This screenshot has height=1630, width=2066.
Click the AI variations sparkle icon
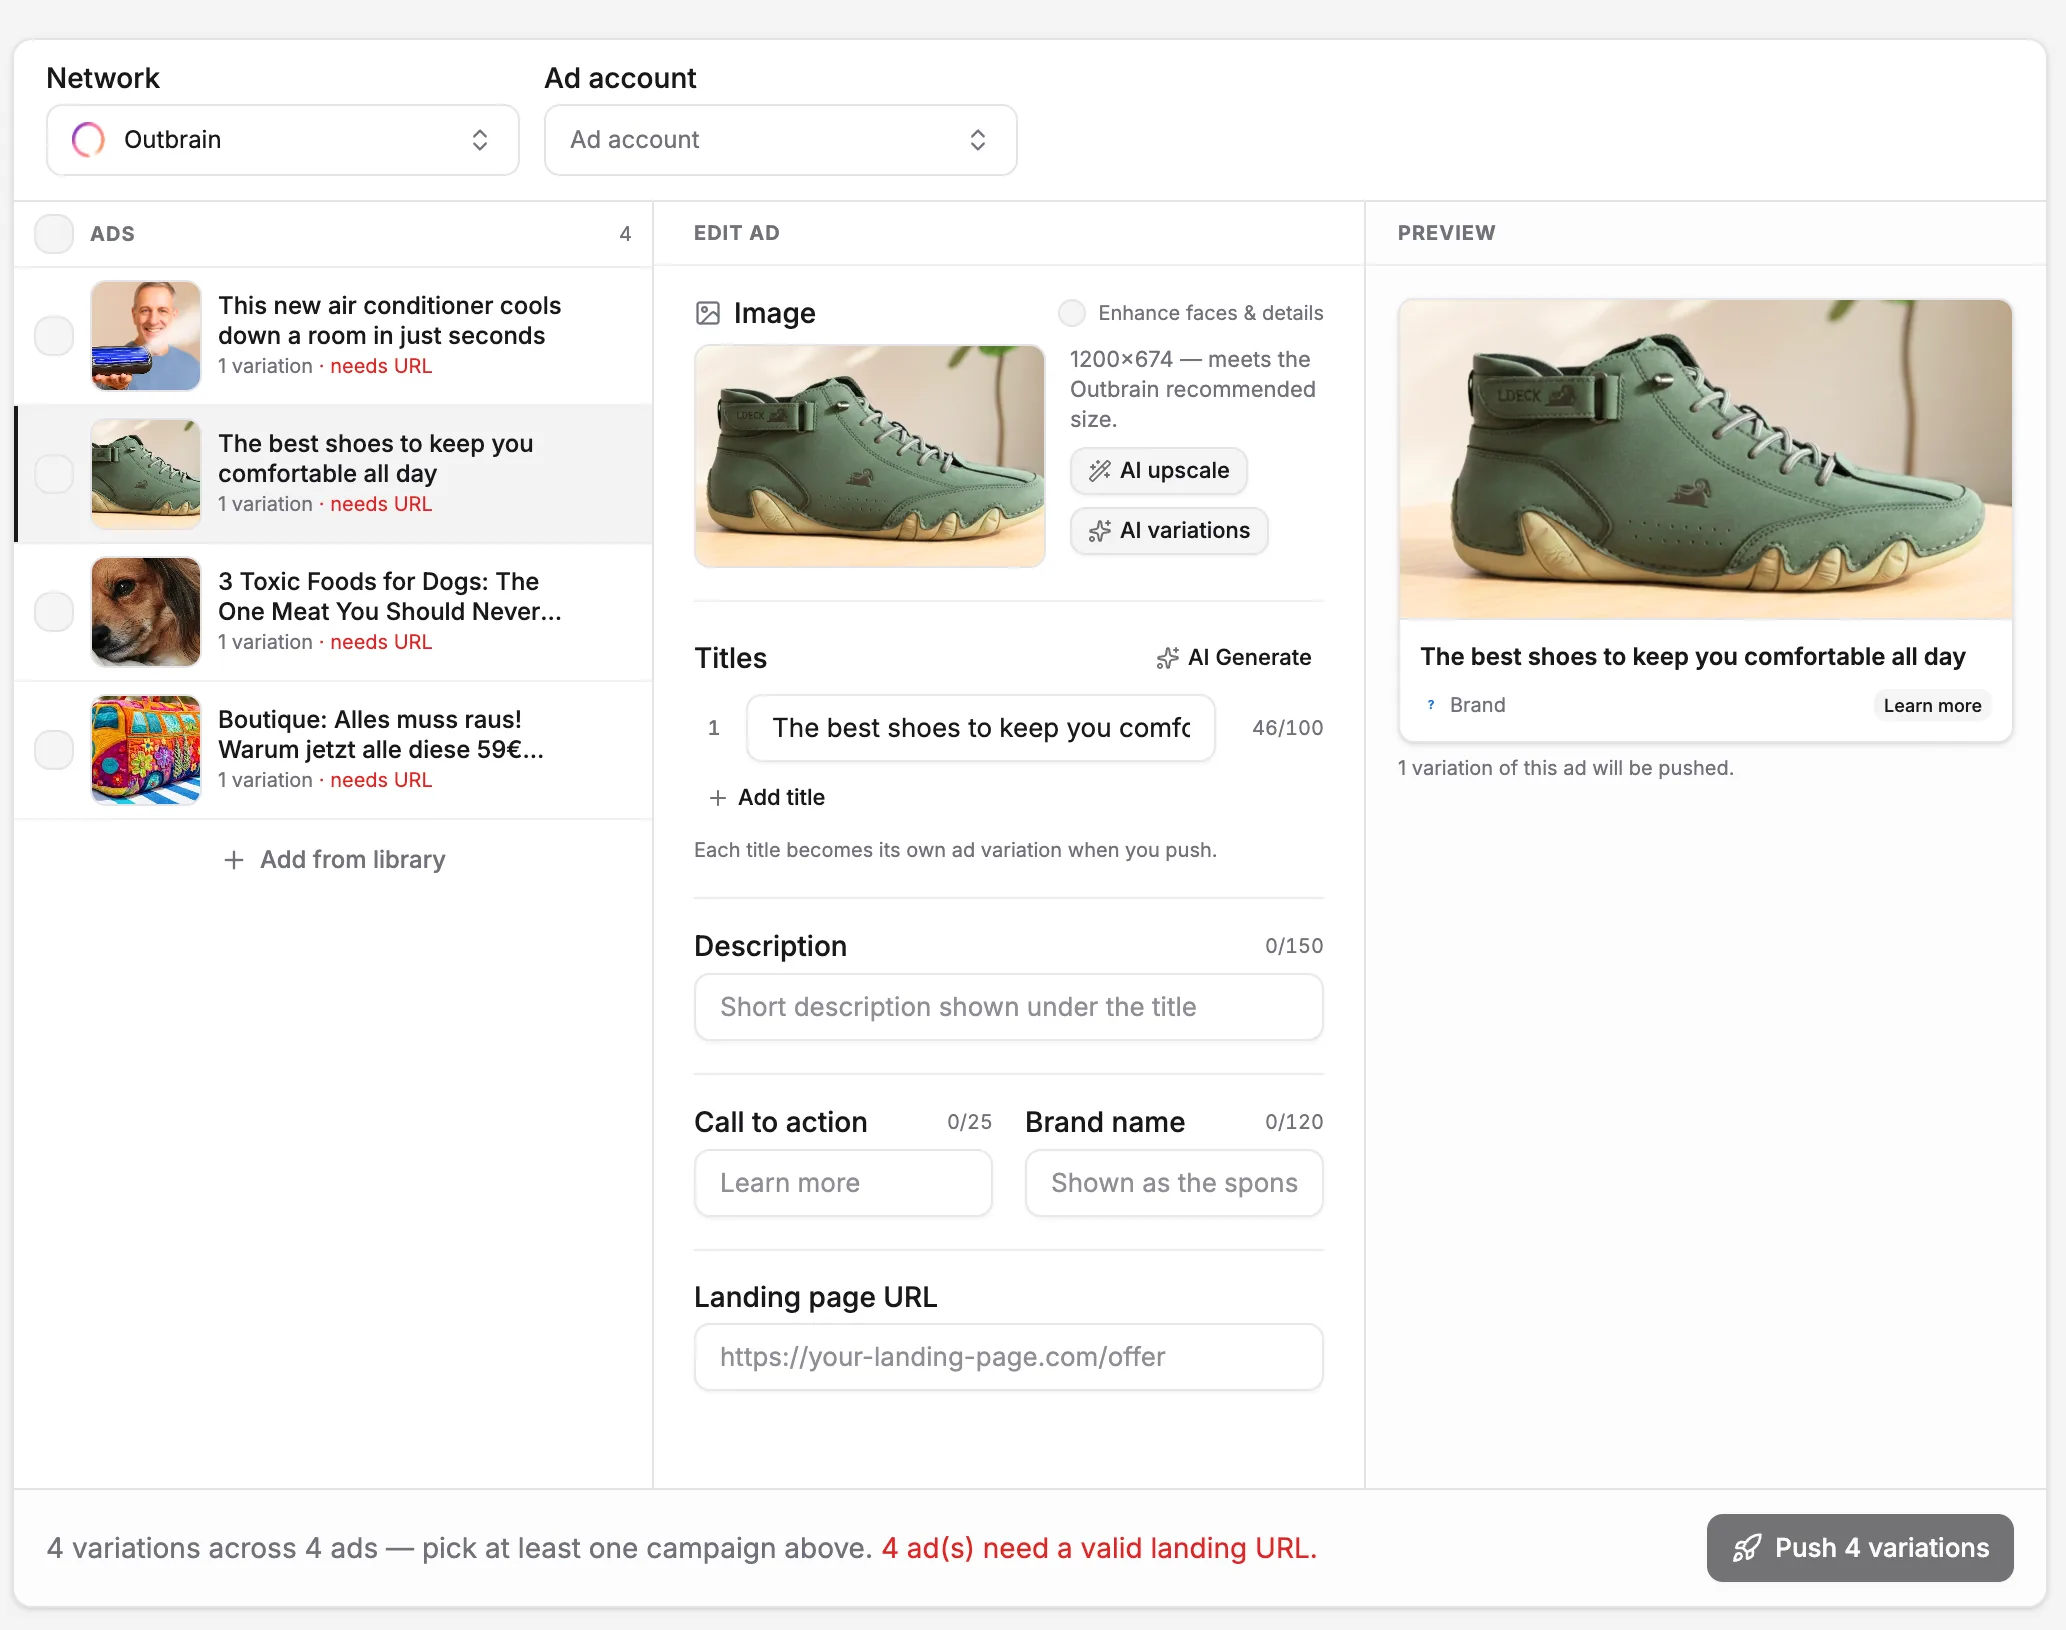pos(1100,531)
